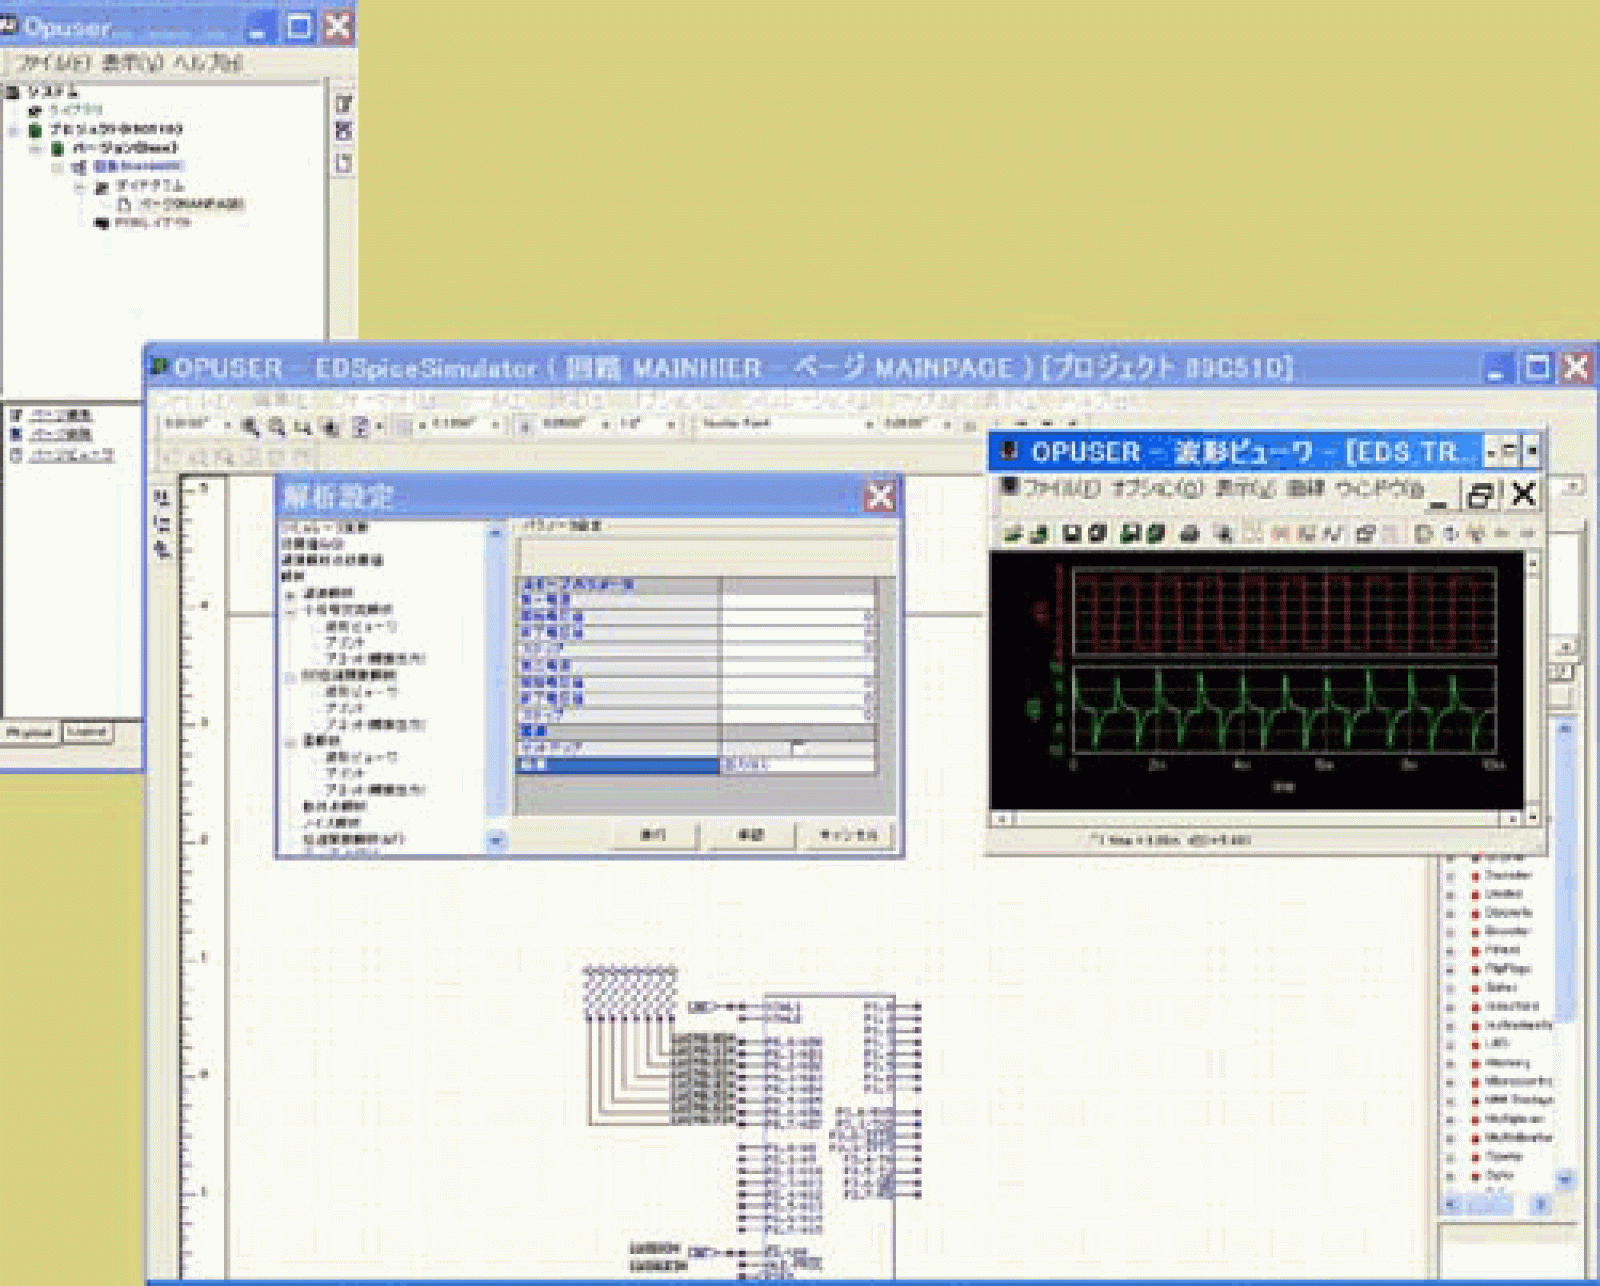Expand the Memory category in the parts list
This screenshot has width=1600, height=1286.
point(1450,1064)
